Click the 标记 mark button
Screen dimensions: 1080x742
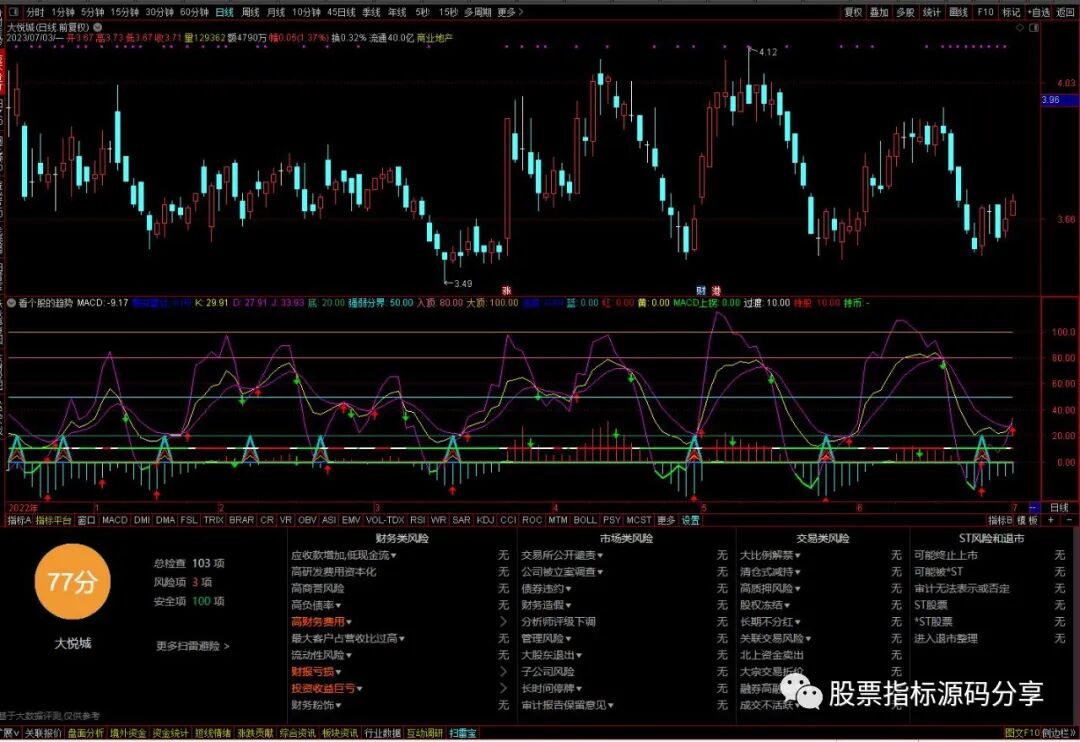tap(1011, 12)
